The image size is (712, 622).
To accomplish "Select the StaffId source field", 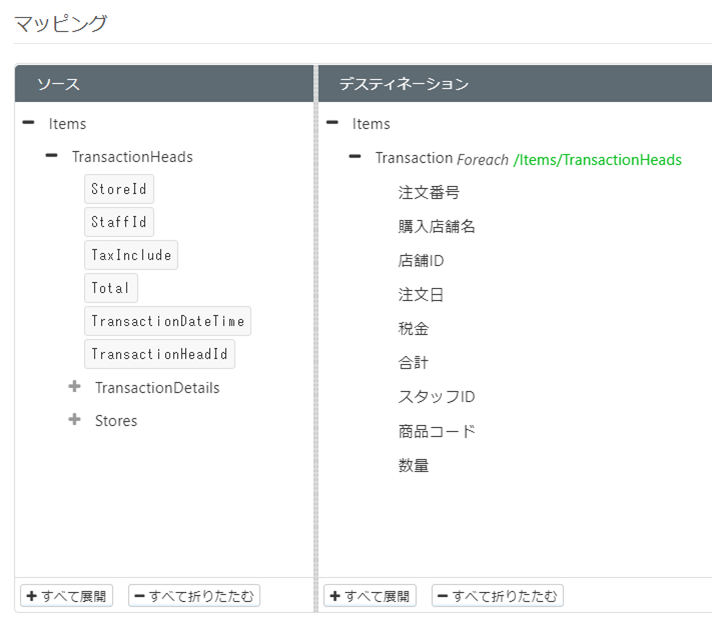I will [119, 222].
